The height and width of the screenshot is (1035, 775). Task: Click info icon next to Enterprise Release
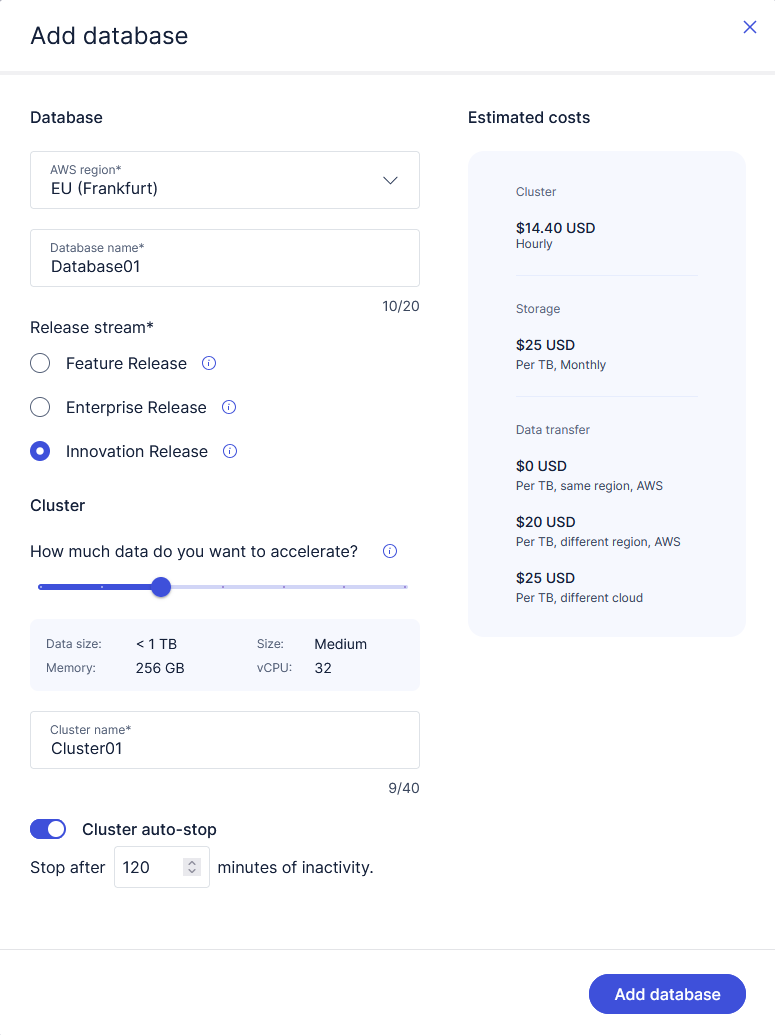pyautogui.click(x=229, y=407)
